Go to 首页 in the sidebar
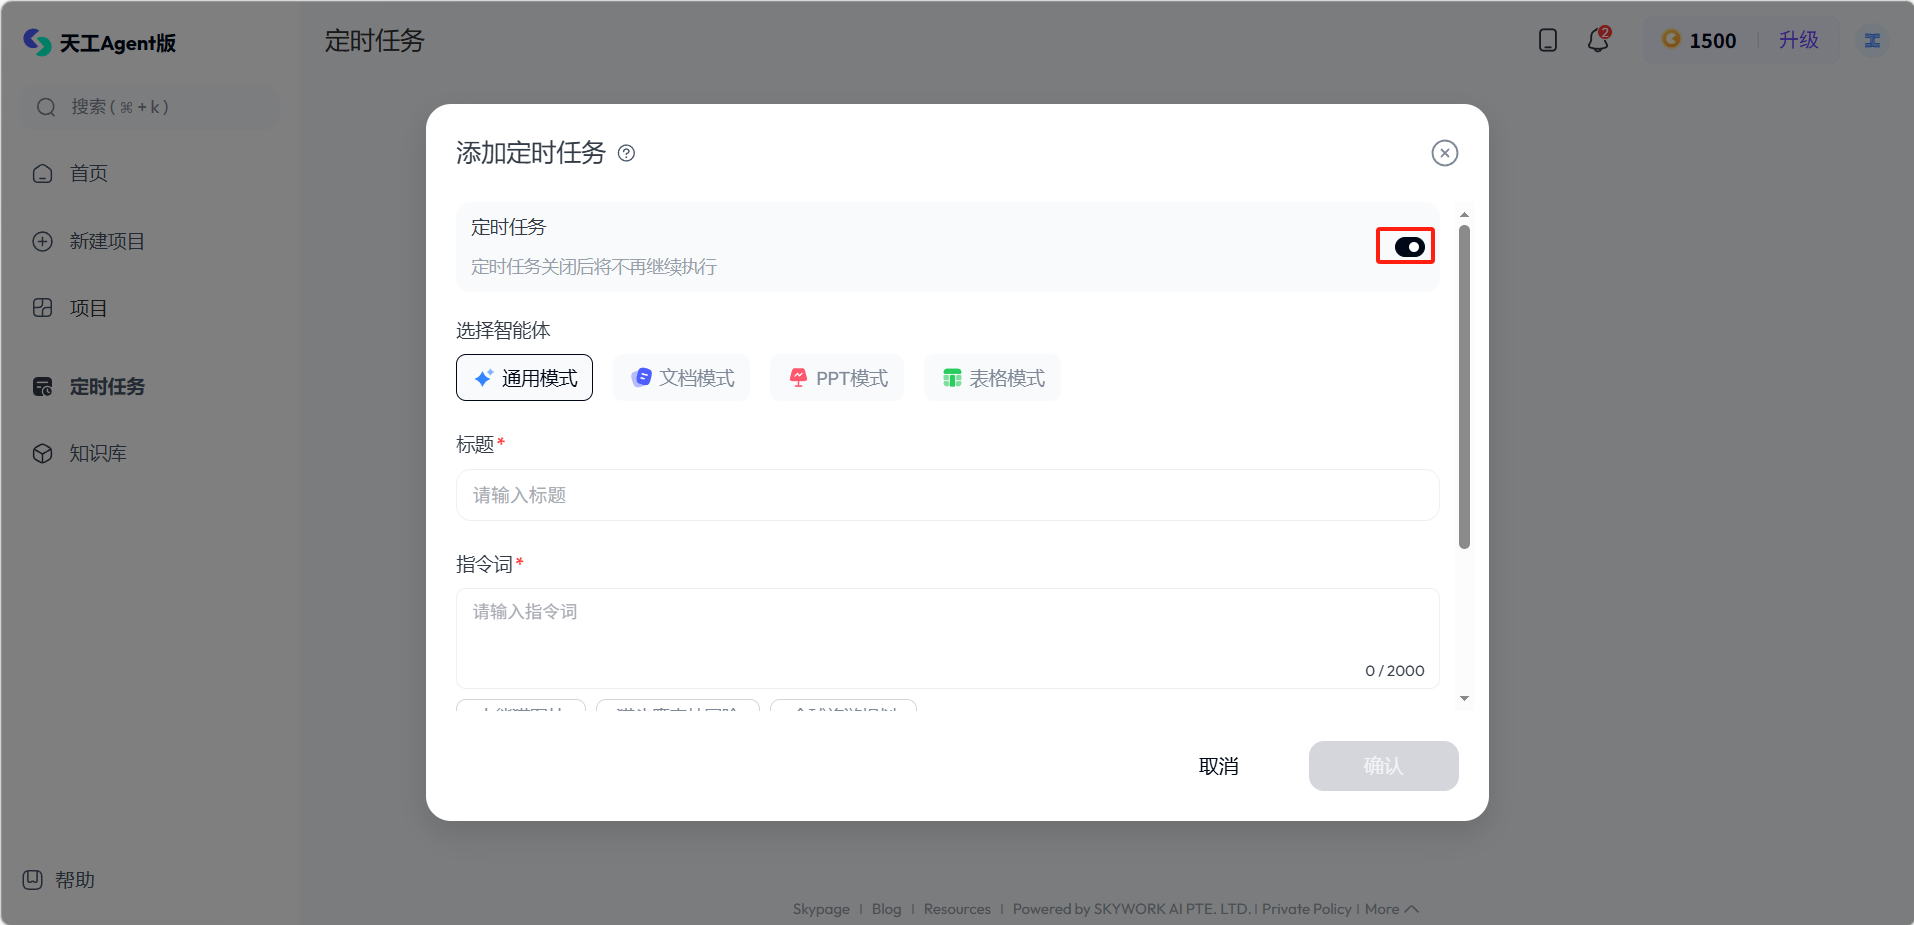This screenshot has width=1914, height=925. [x=88, y=174]
